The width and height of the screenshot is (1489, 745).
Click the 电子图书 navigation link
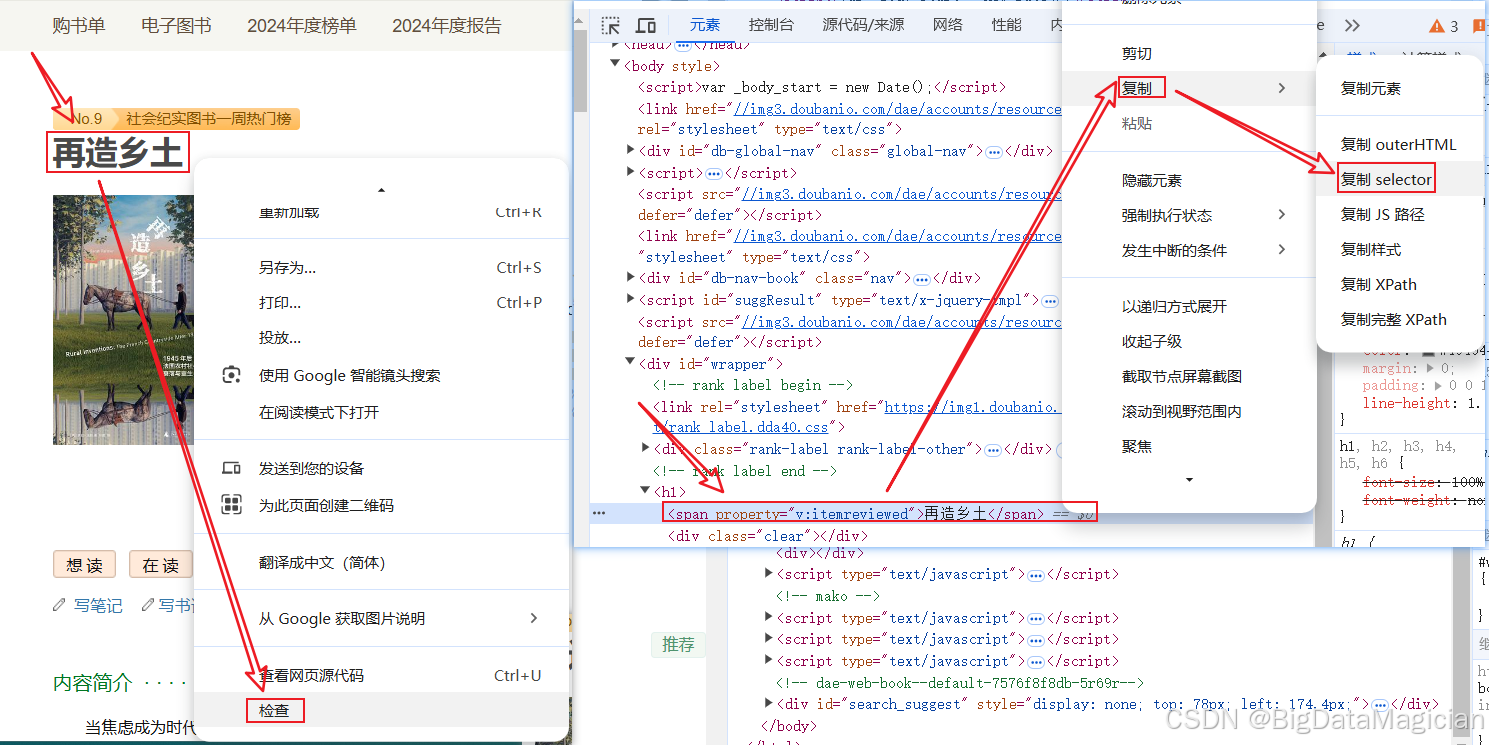click(176, 26)
